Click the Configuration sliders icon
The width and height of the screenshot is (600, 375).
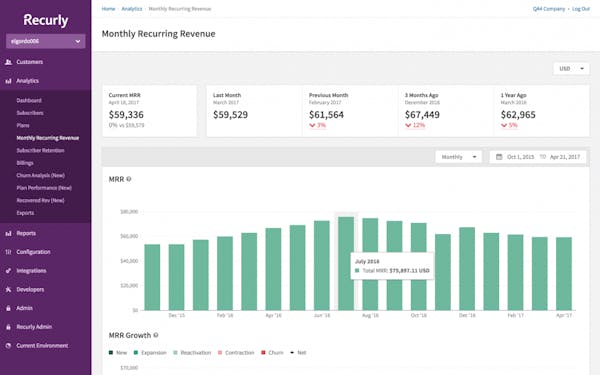pos(8,252)
